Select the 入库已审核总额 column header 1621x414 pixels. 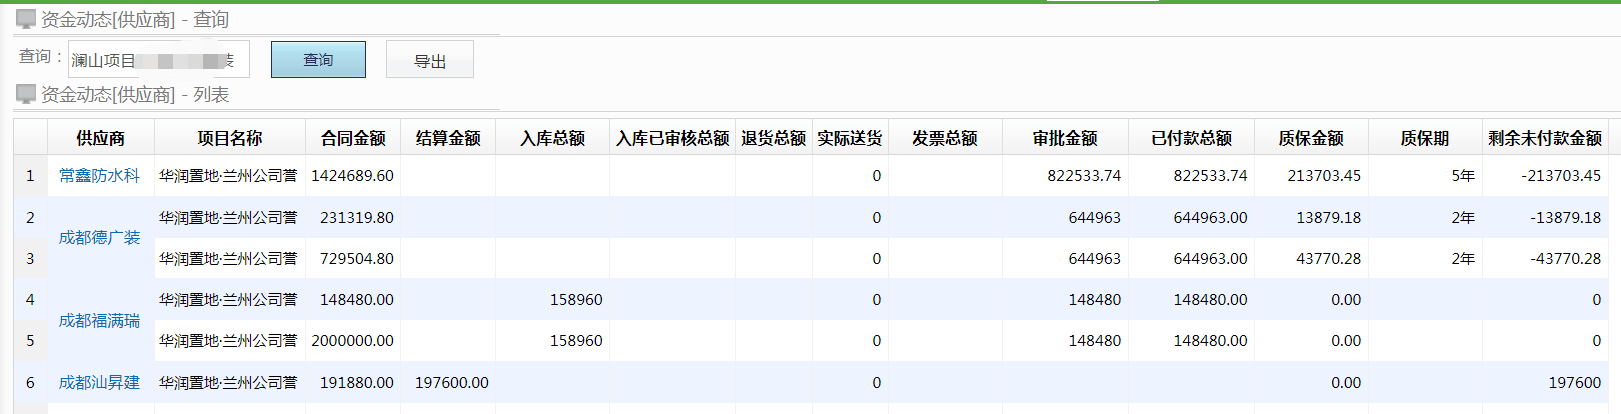click(x=672, y=138)
